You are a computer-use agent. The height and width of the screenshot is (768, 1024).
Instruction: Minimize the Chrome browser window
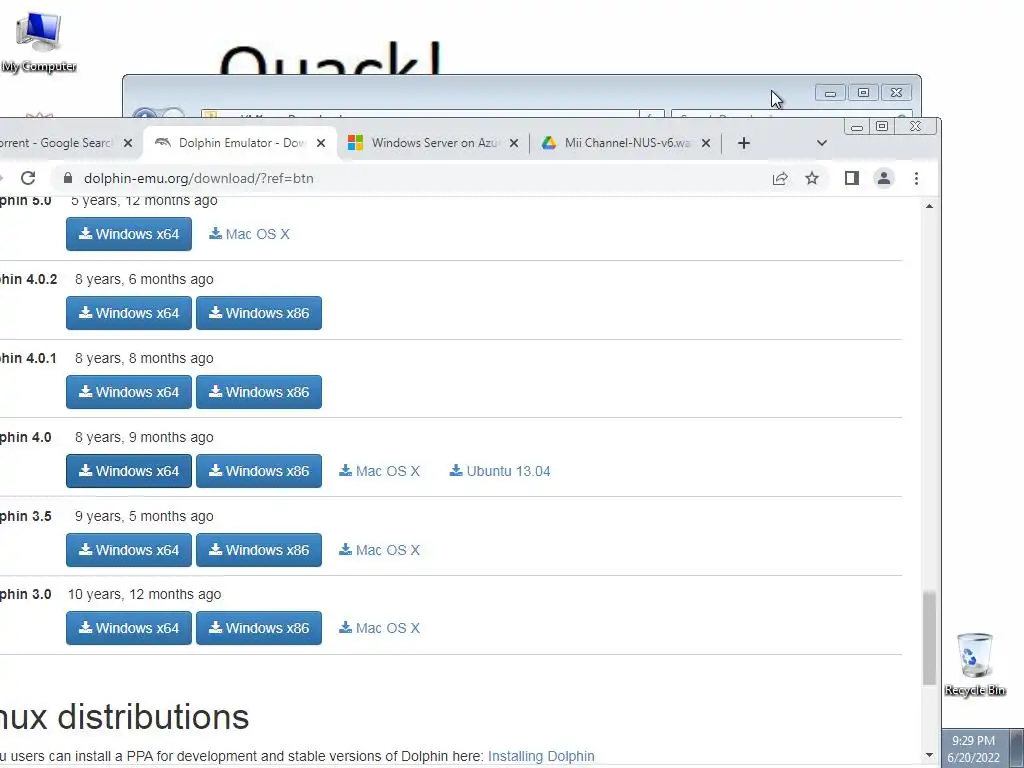pos(857,127)
